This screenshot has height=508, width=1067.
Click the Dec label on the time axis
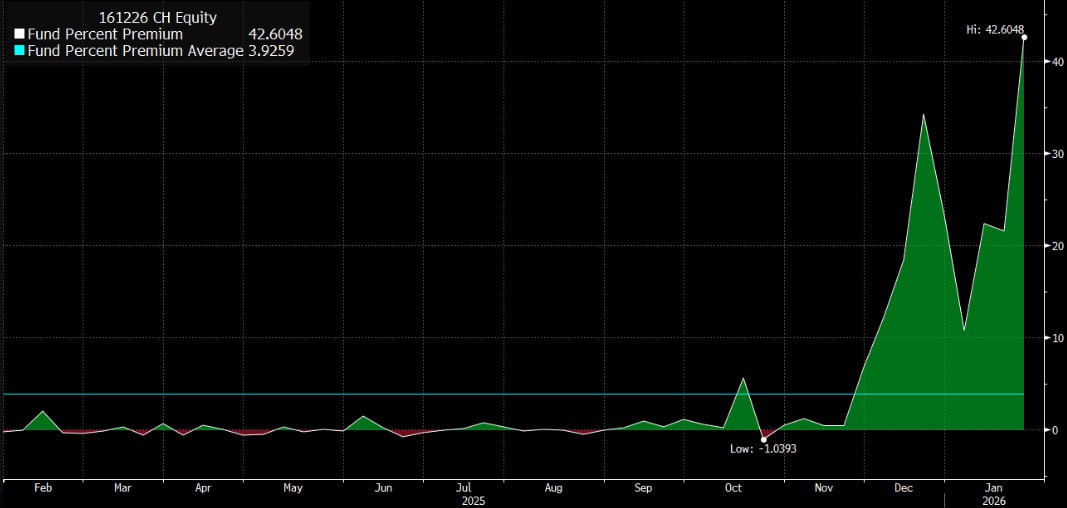click(x=904, y=489)
